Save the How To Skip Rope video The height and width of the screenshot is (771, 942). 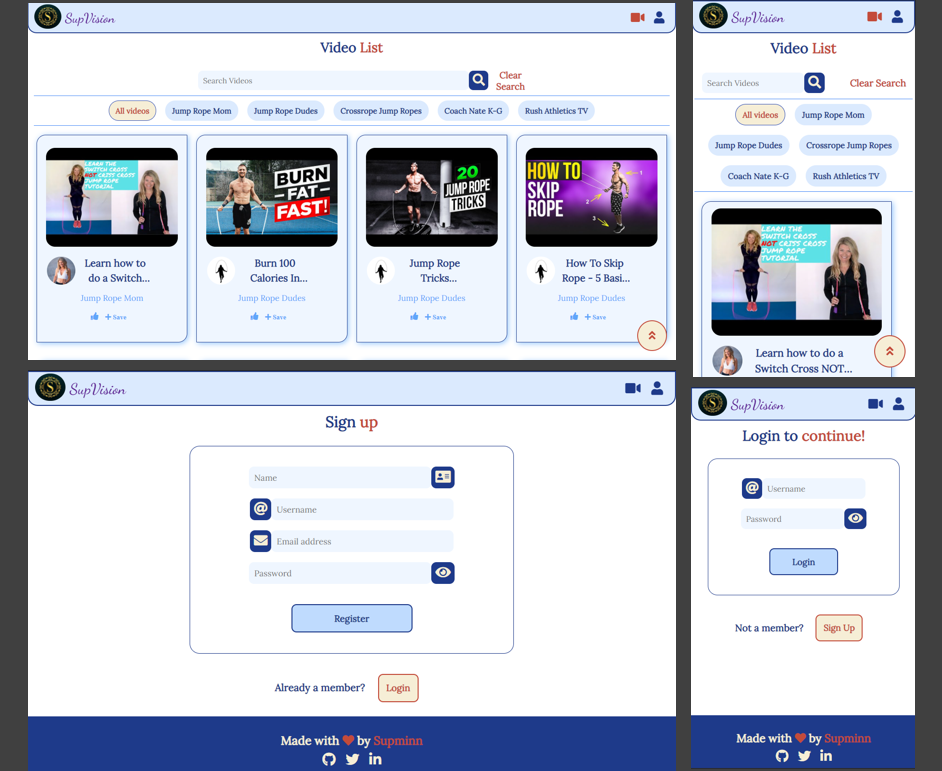coord(595,317)
